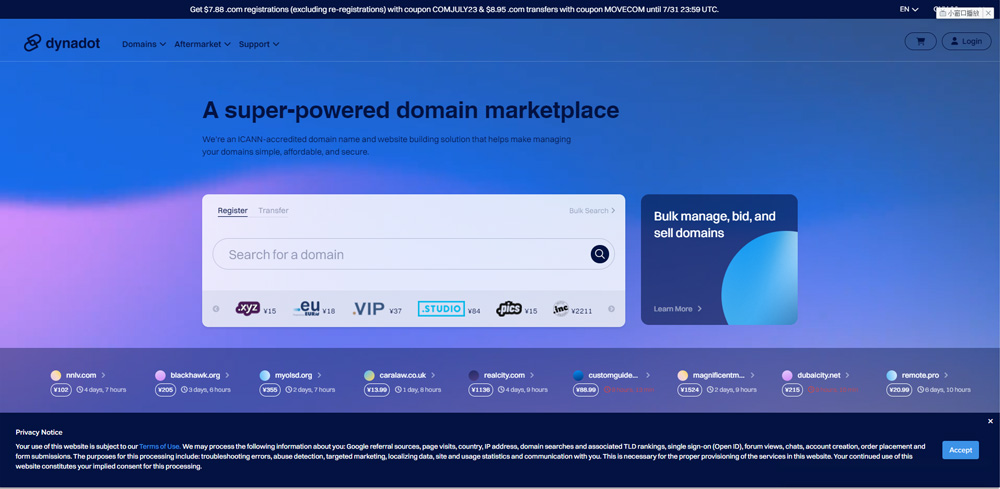This screenshot has width=1000, height=489.
Task: Click the dynadot logo
Action: point(62,43)
